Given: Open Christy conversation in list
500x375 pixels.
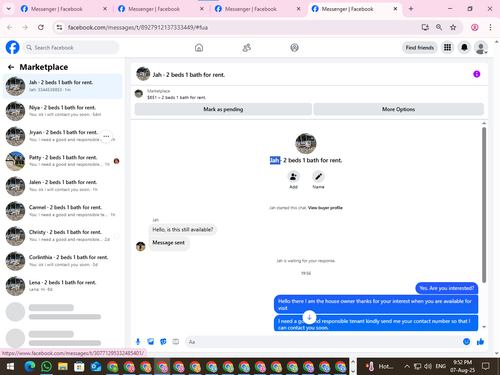Looking at the screenshot, I should [x=63, y=236].
